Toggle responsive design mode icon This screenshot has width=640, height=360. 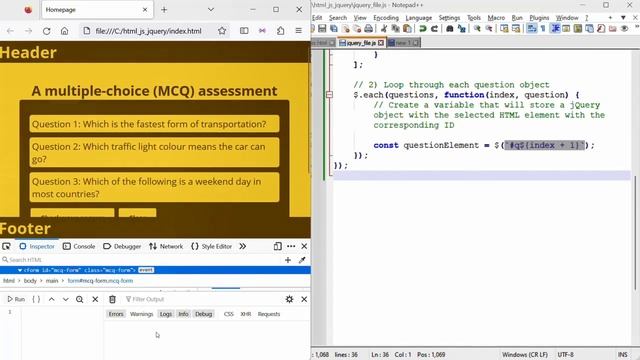278,246
